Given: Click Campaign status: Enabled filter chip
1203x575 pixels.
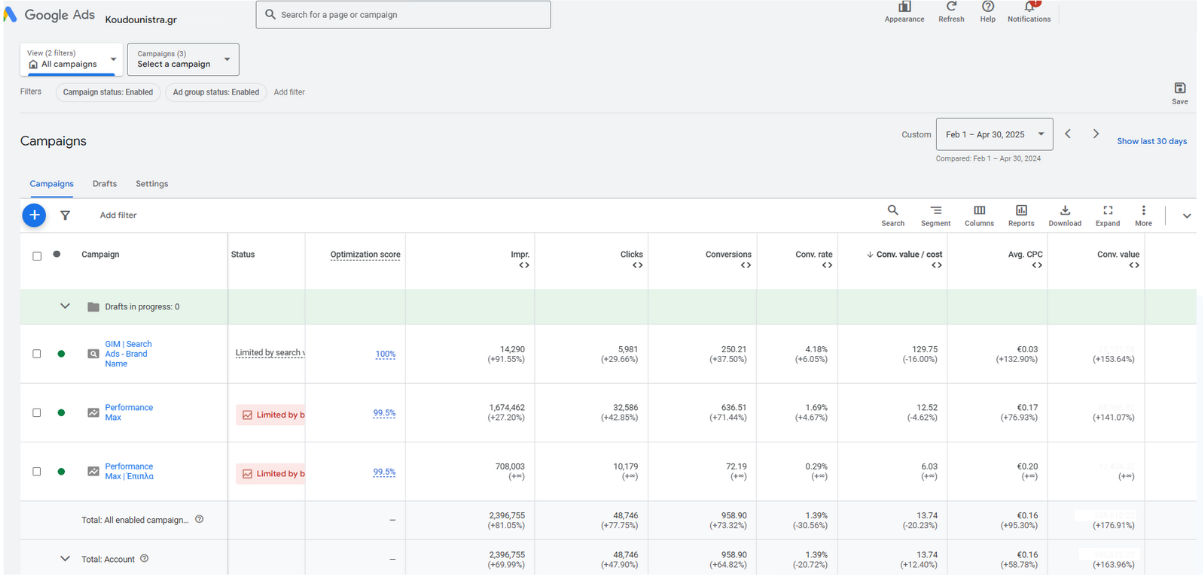Looking at the screenshot, I should pyautogui.click(x=108, y=92).
